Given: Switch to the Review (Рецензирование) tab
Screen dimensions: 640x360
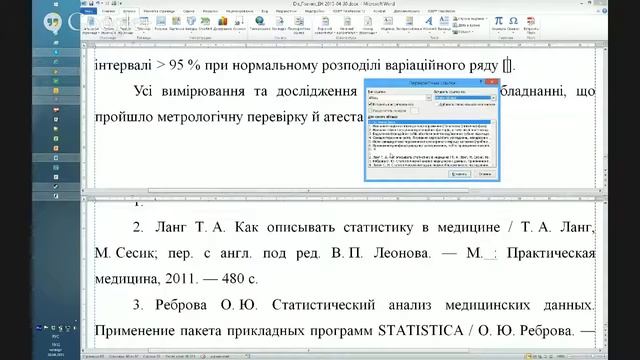Looking at the screenshot, I should click(240, 11).
